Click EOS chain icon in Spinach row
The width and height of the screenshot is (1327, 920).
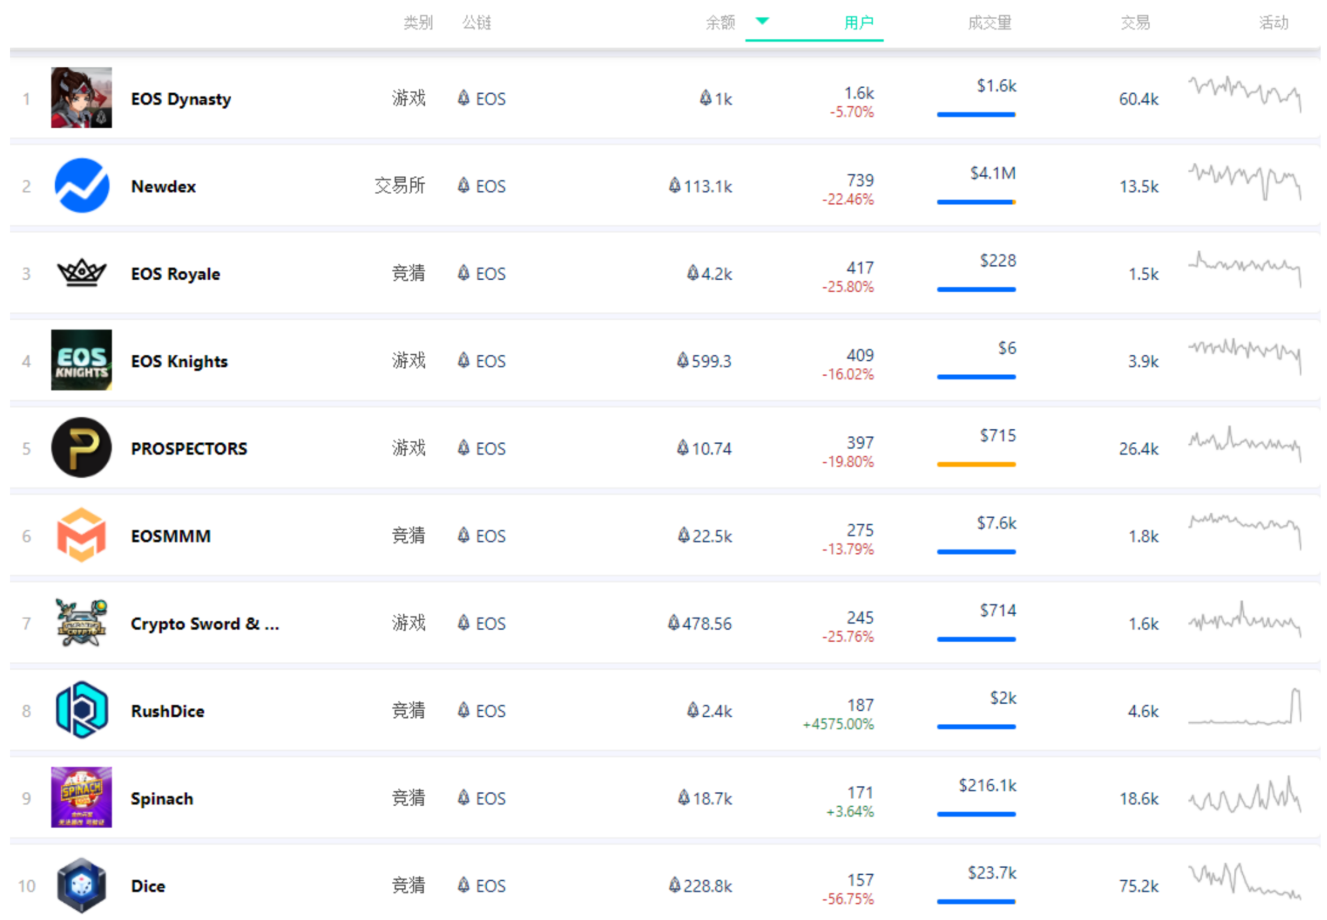pyautogui.click(x=463, y=797)
